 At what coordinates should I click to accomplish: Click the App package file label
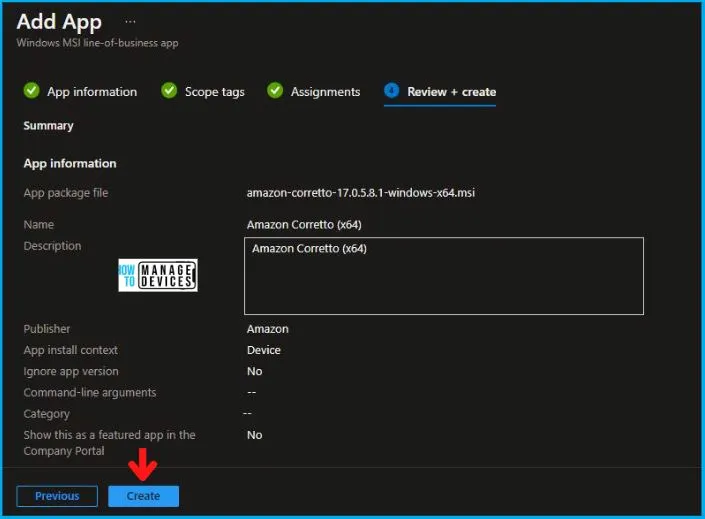point(66,193)
